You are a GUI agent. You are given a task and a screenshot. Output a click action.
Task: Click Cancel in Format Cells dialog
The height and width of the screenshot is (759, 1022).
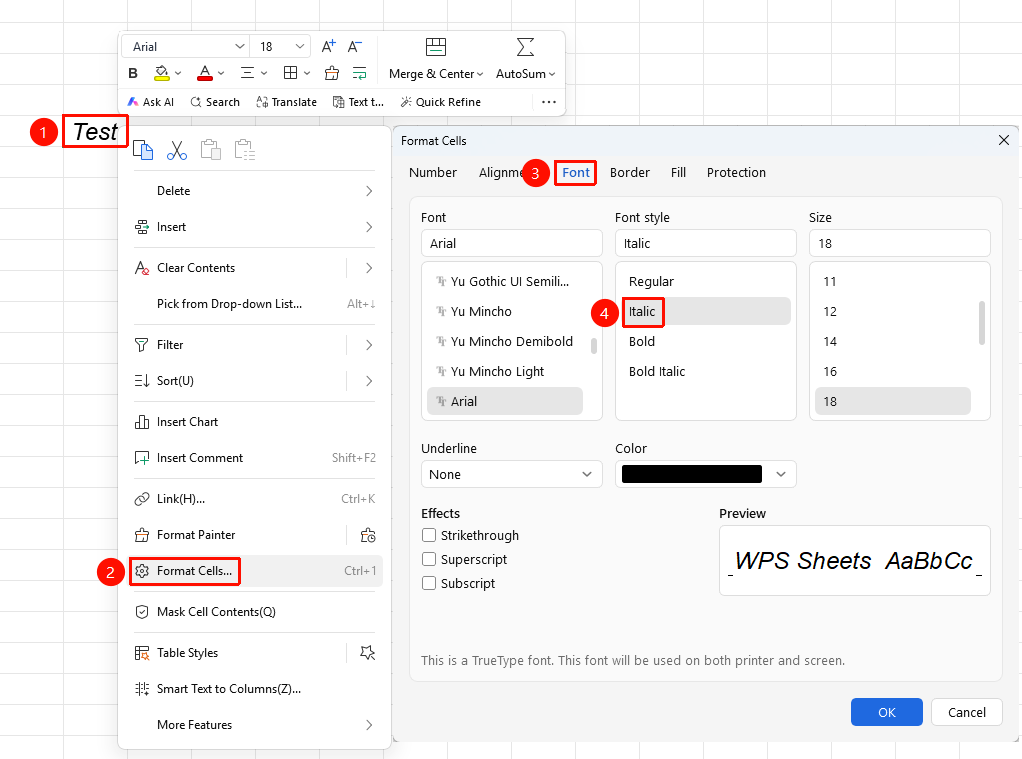(x=967, y=712)
